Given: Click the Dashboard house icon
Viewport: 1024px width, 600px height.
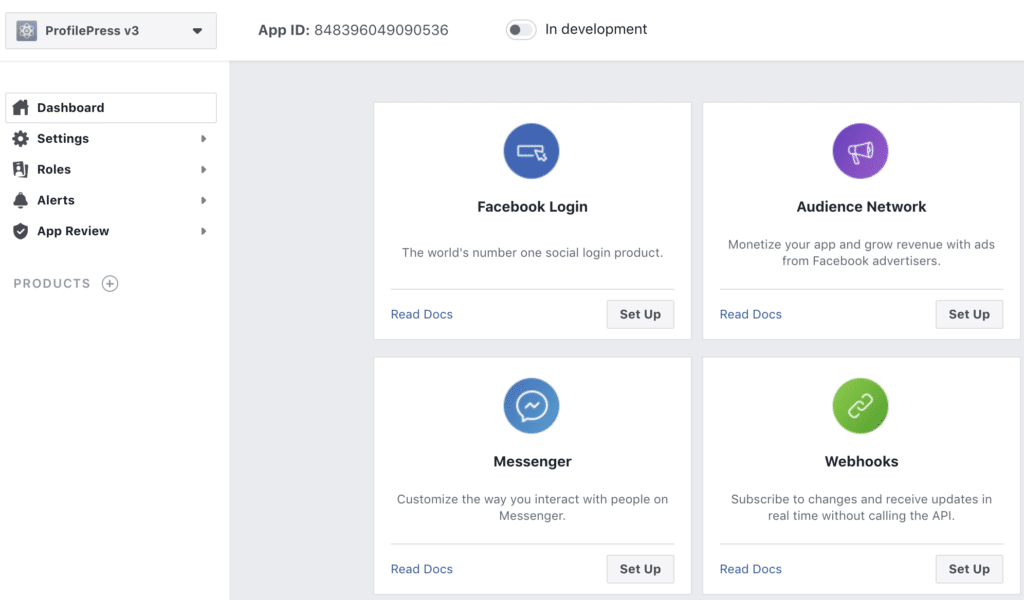Looking at the screenshot, I should pos(21,108).
